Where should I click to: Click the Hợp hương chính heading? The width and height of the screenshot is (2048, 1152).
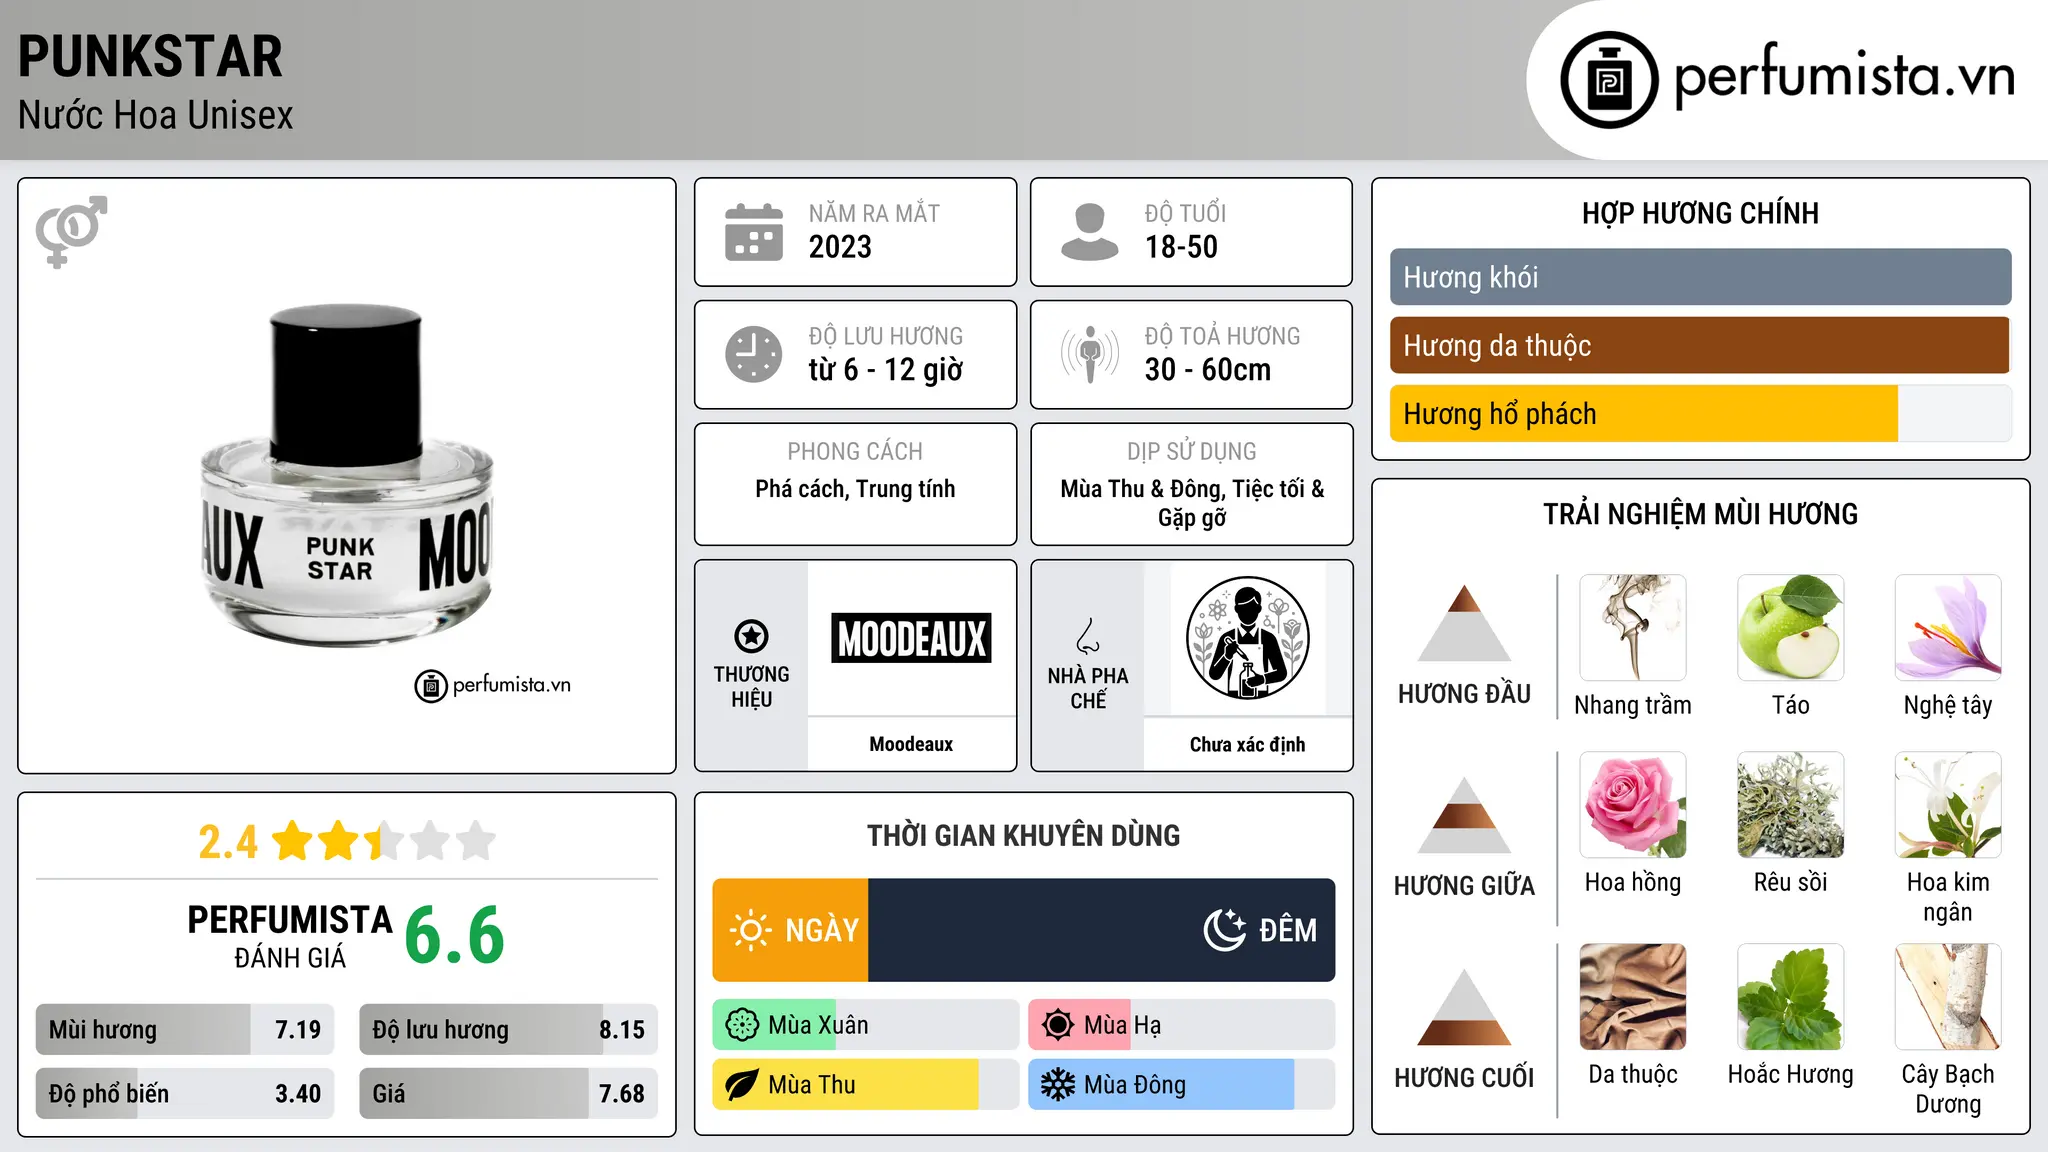tap(1700, 213)
